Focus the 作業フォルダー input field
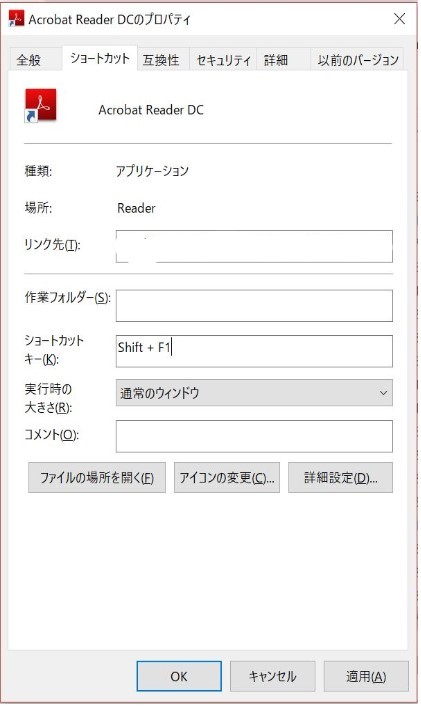 (x=254, y=306)
